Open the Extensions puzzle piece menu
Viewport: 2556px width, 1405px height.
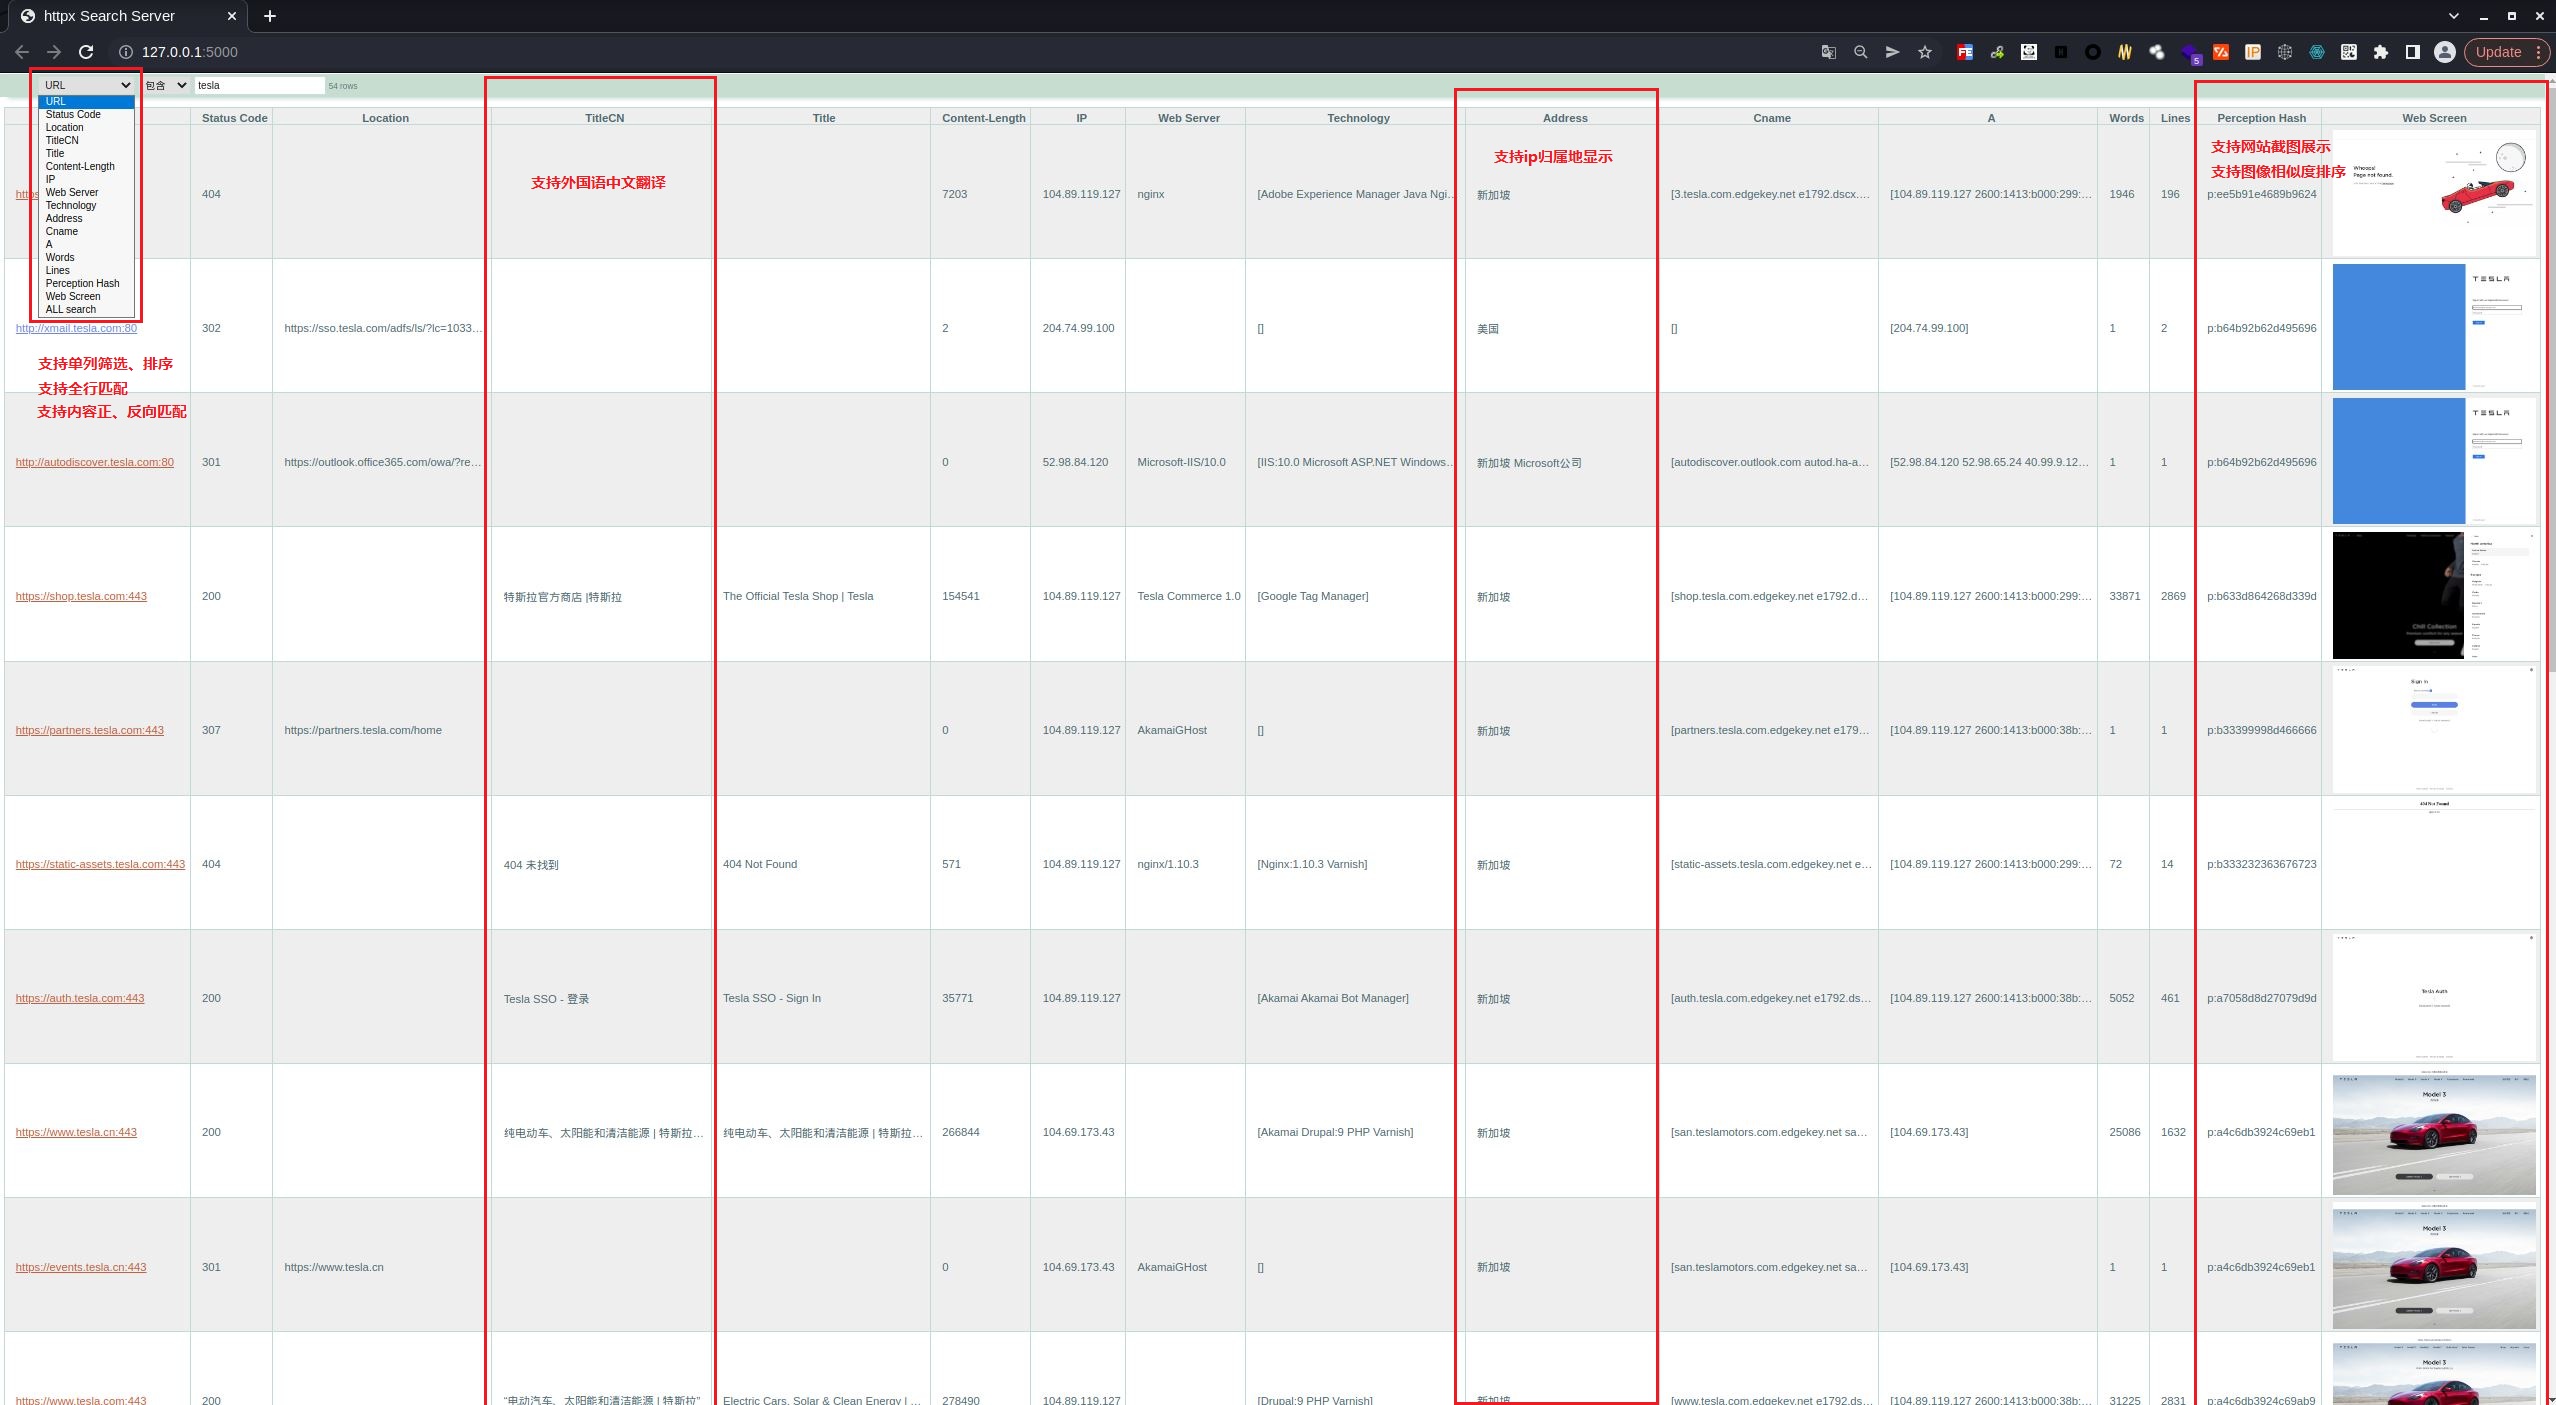pos(2380,52)
